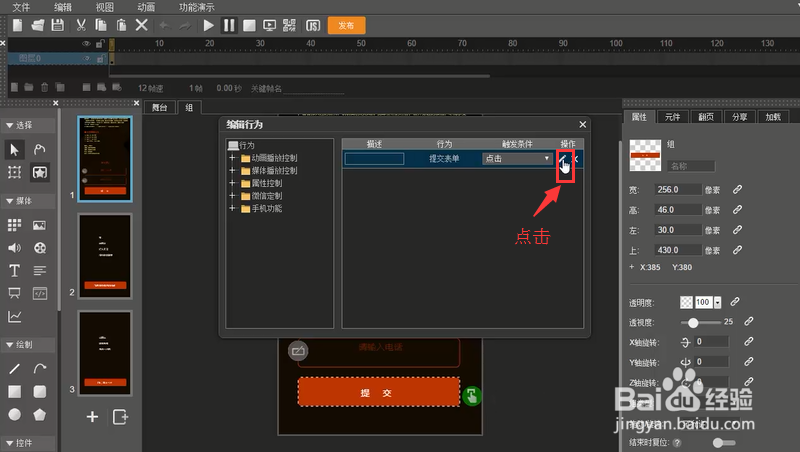
Task: Select the web code embed tool
Action: [x=39, y=293]
